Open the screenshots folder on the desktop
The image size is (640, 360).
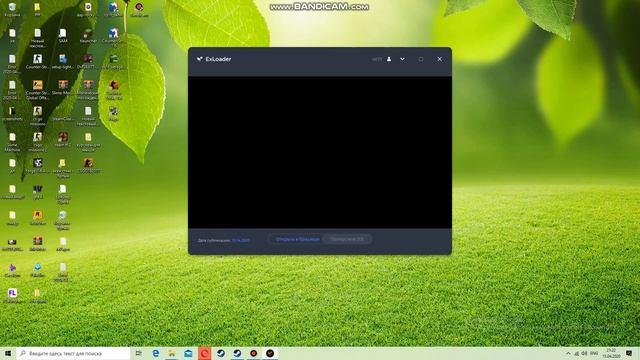[12, 113]
